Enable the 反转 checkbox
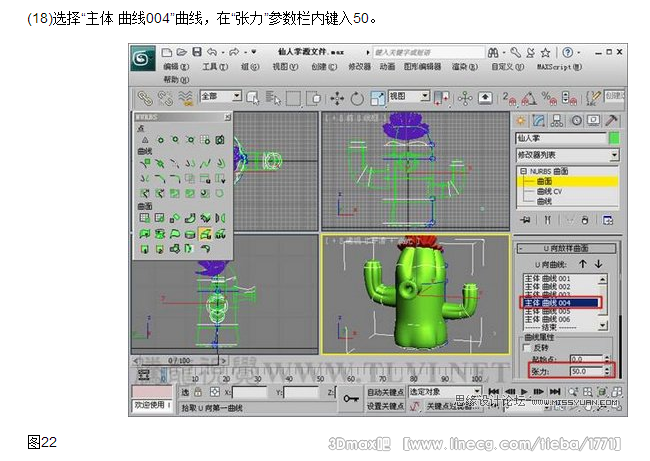This screenshot has height=461, width=650. [x=527, y=347]
